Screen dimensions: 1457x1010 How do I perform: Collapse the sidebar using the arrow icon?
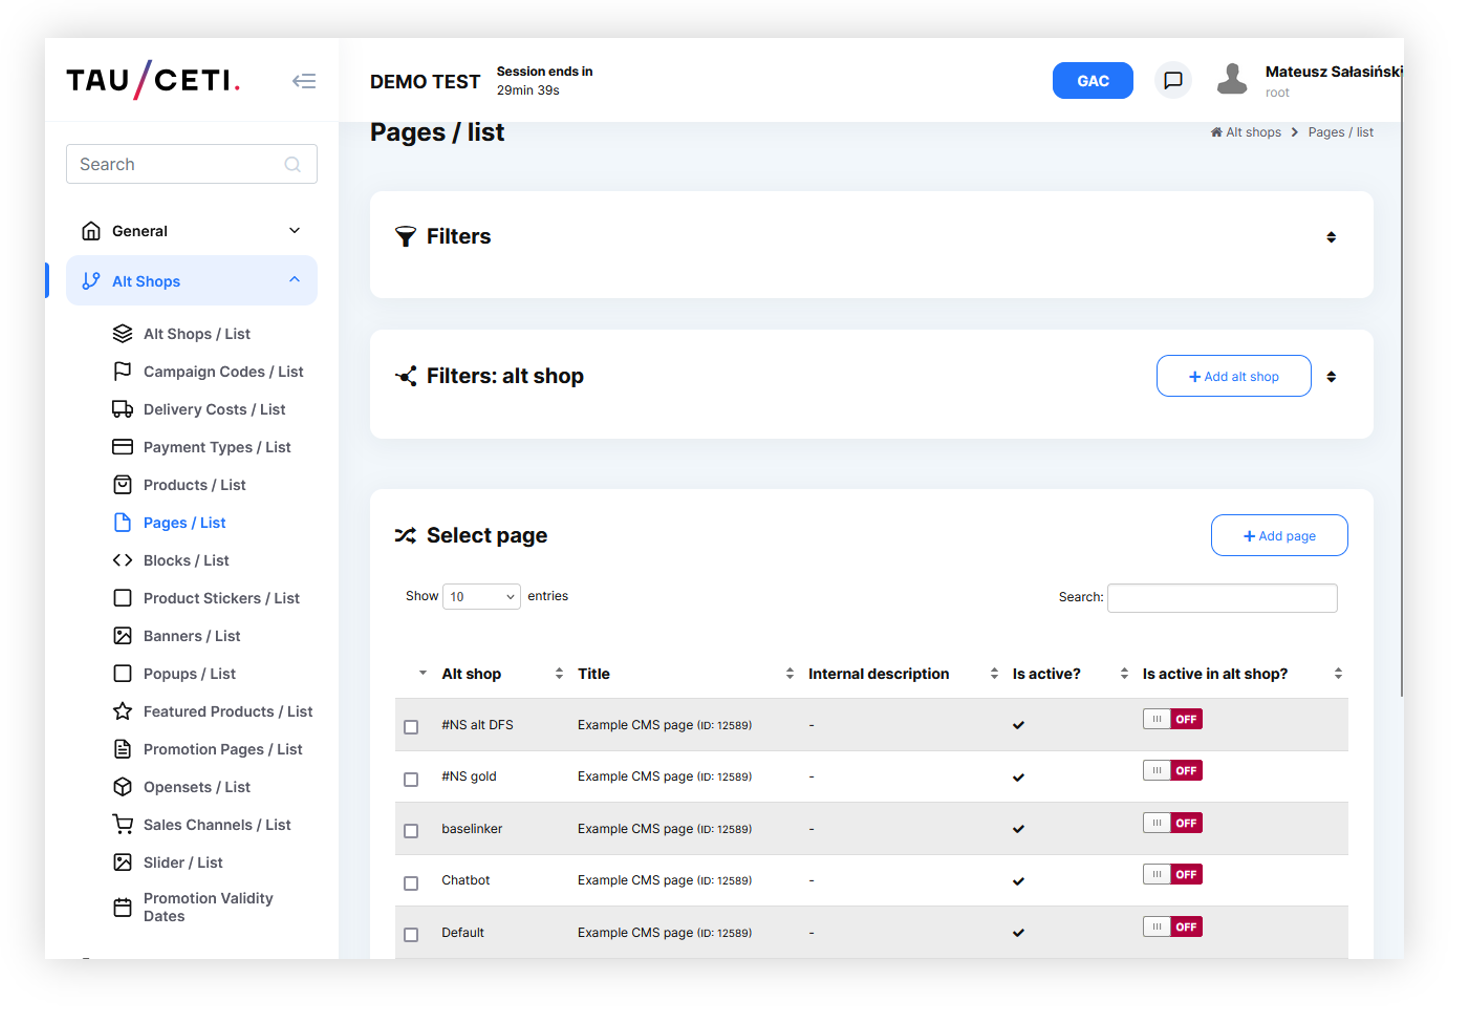coord(304,81)
